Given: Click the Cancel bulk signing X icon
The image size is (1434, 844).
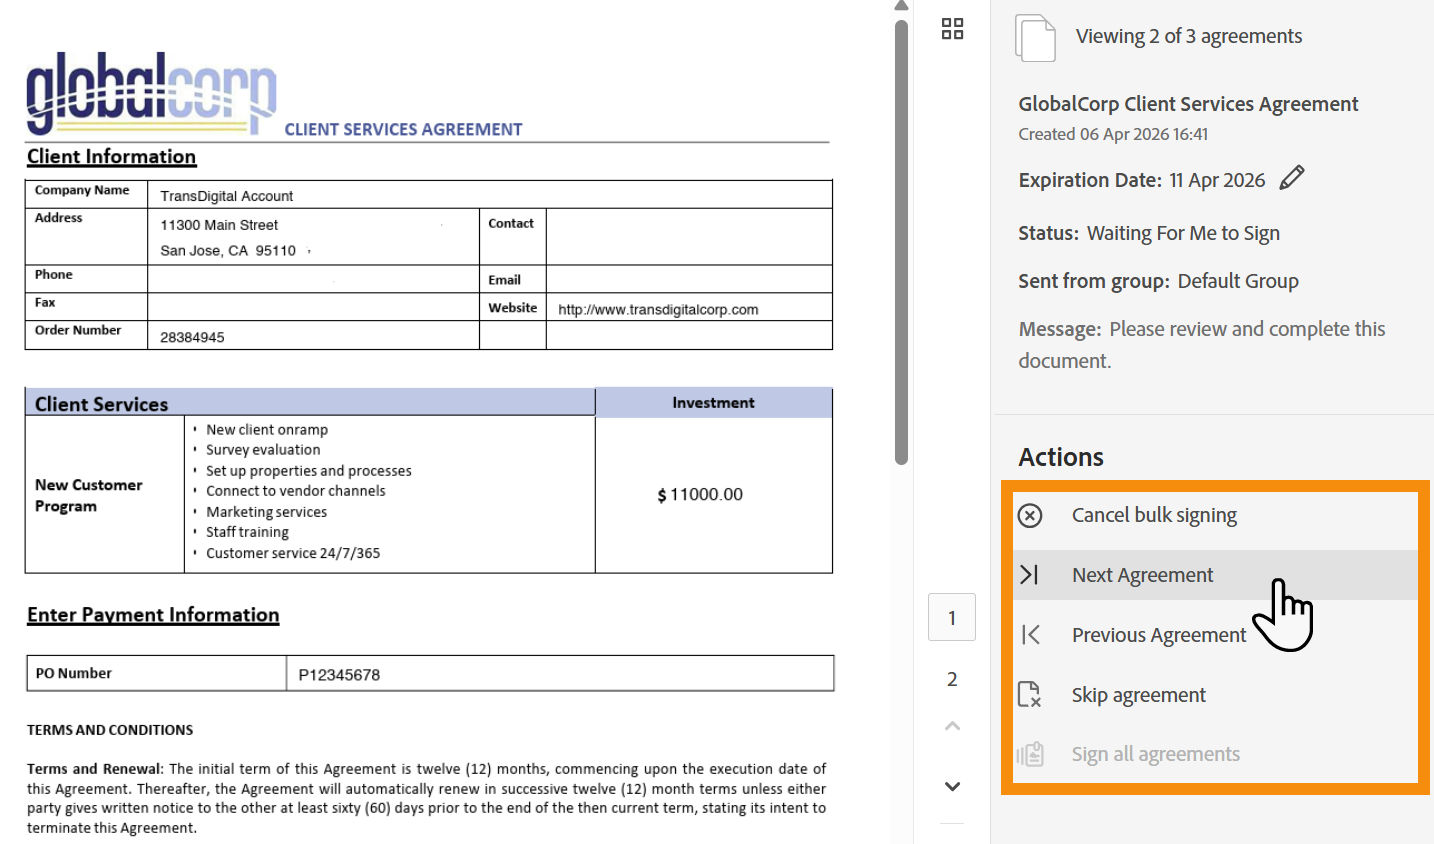Looking at the screenshot, I should (x=1030, y=515).
